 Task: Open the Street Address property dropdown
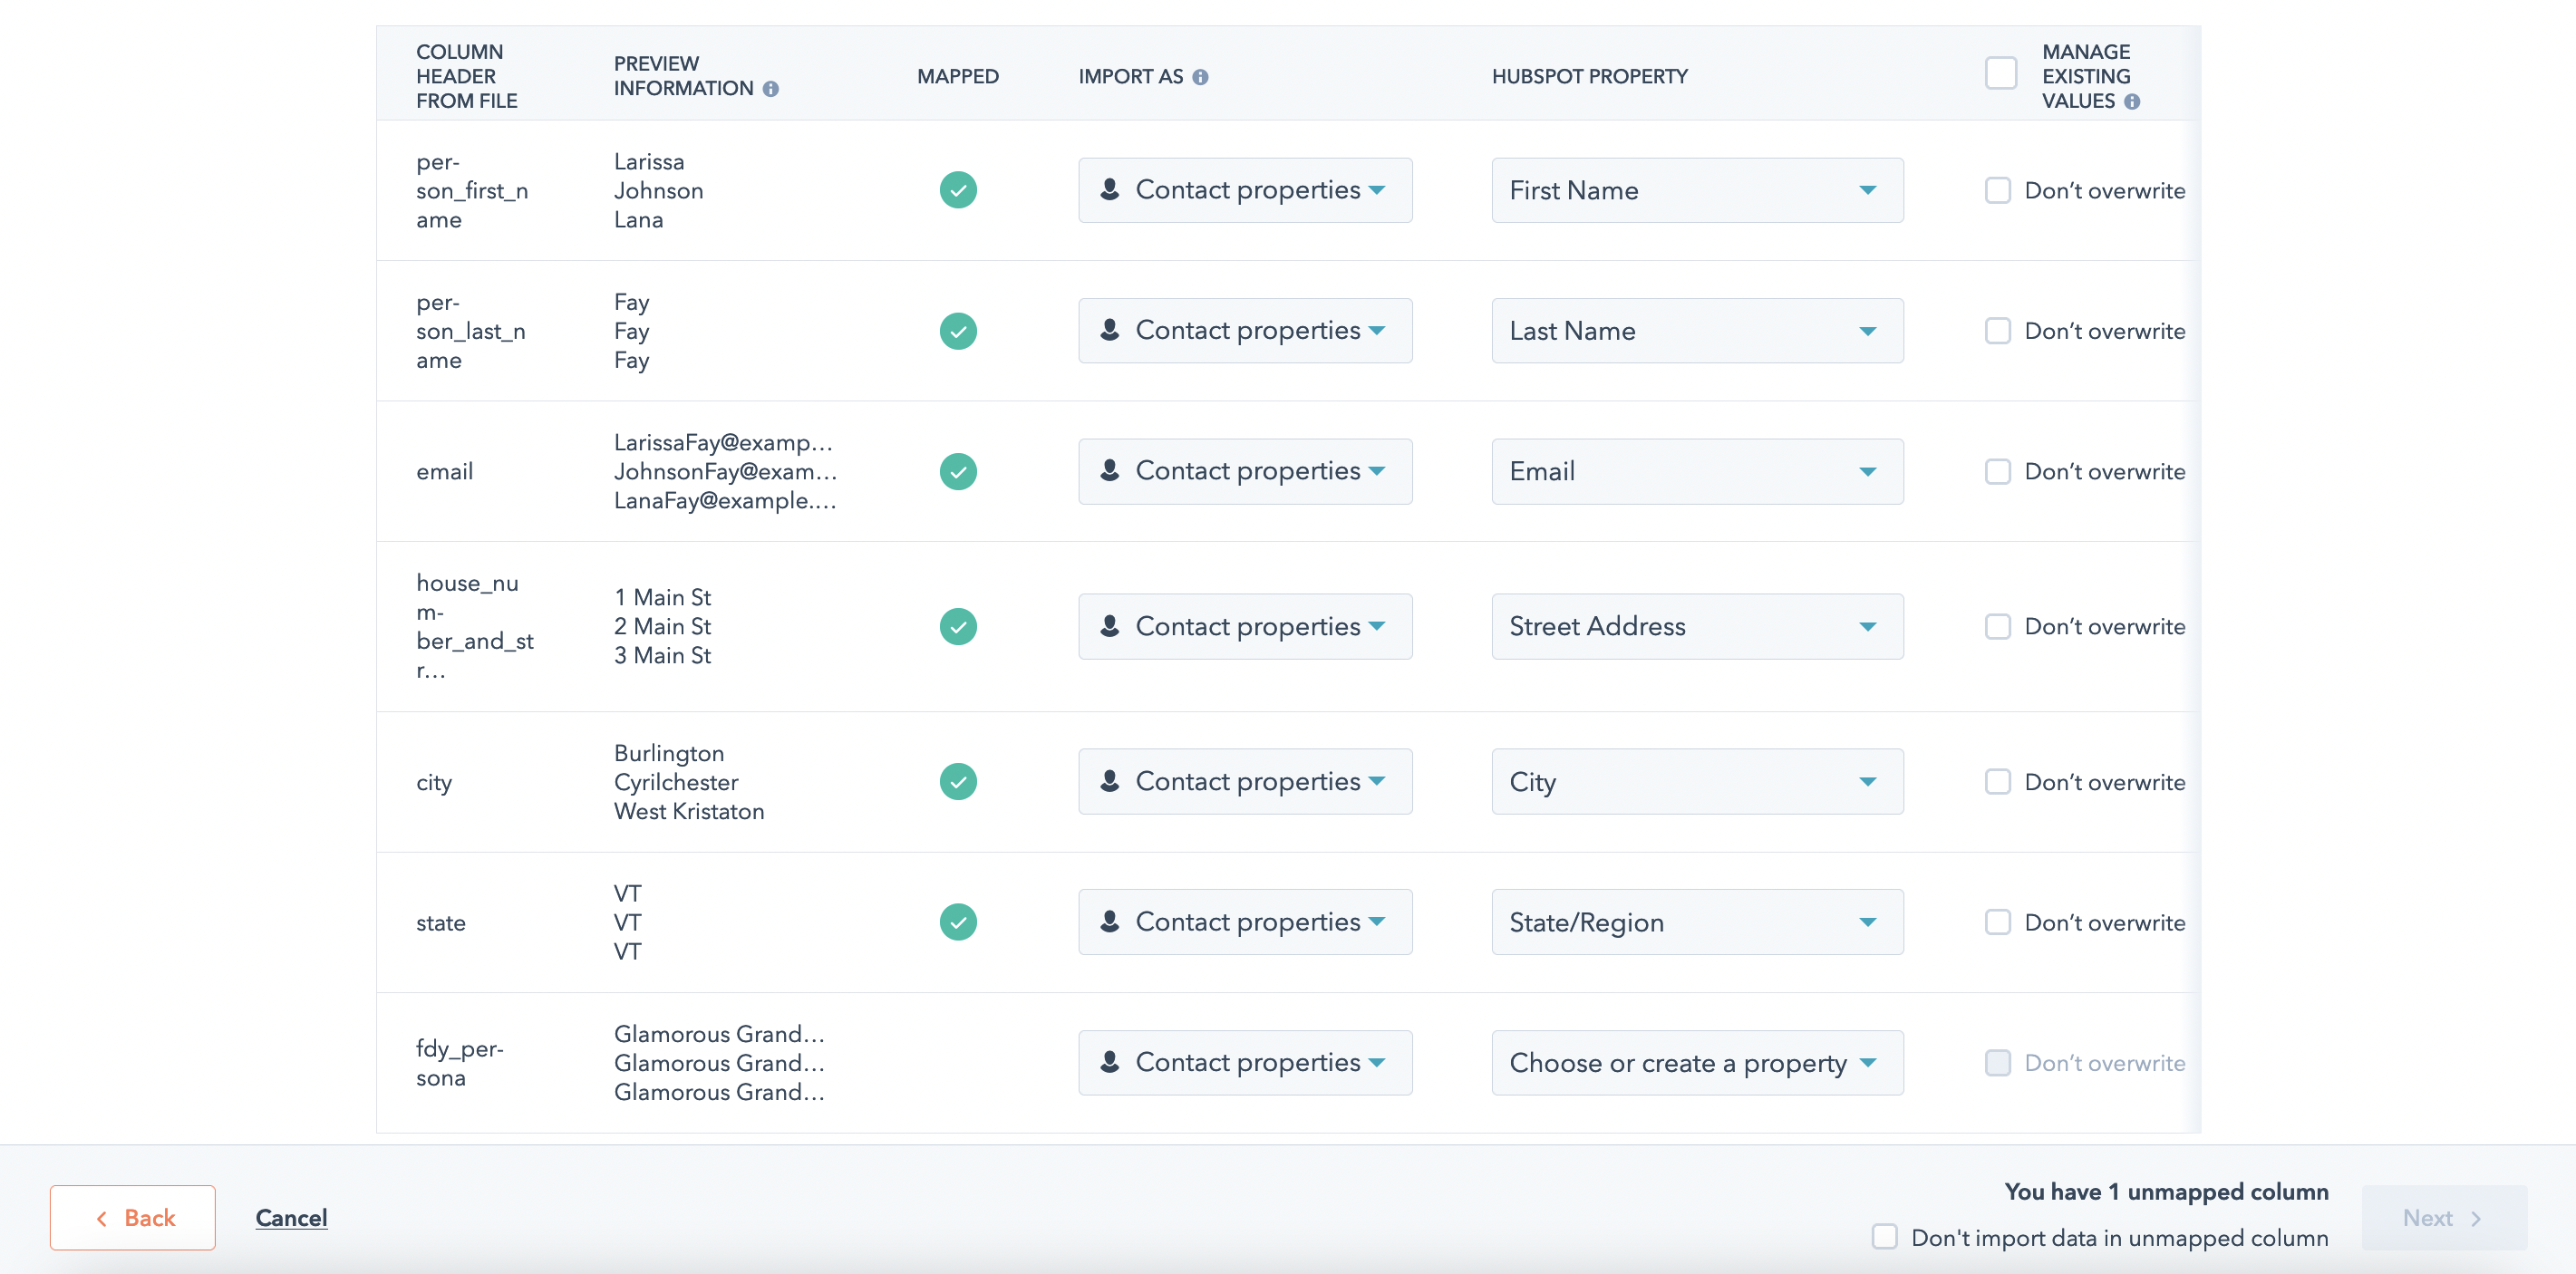point(1697,626)
